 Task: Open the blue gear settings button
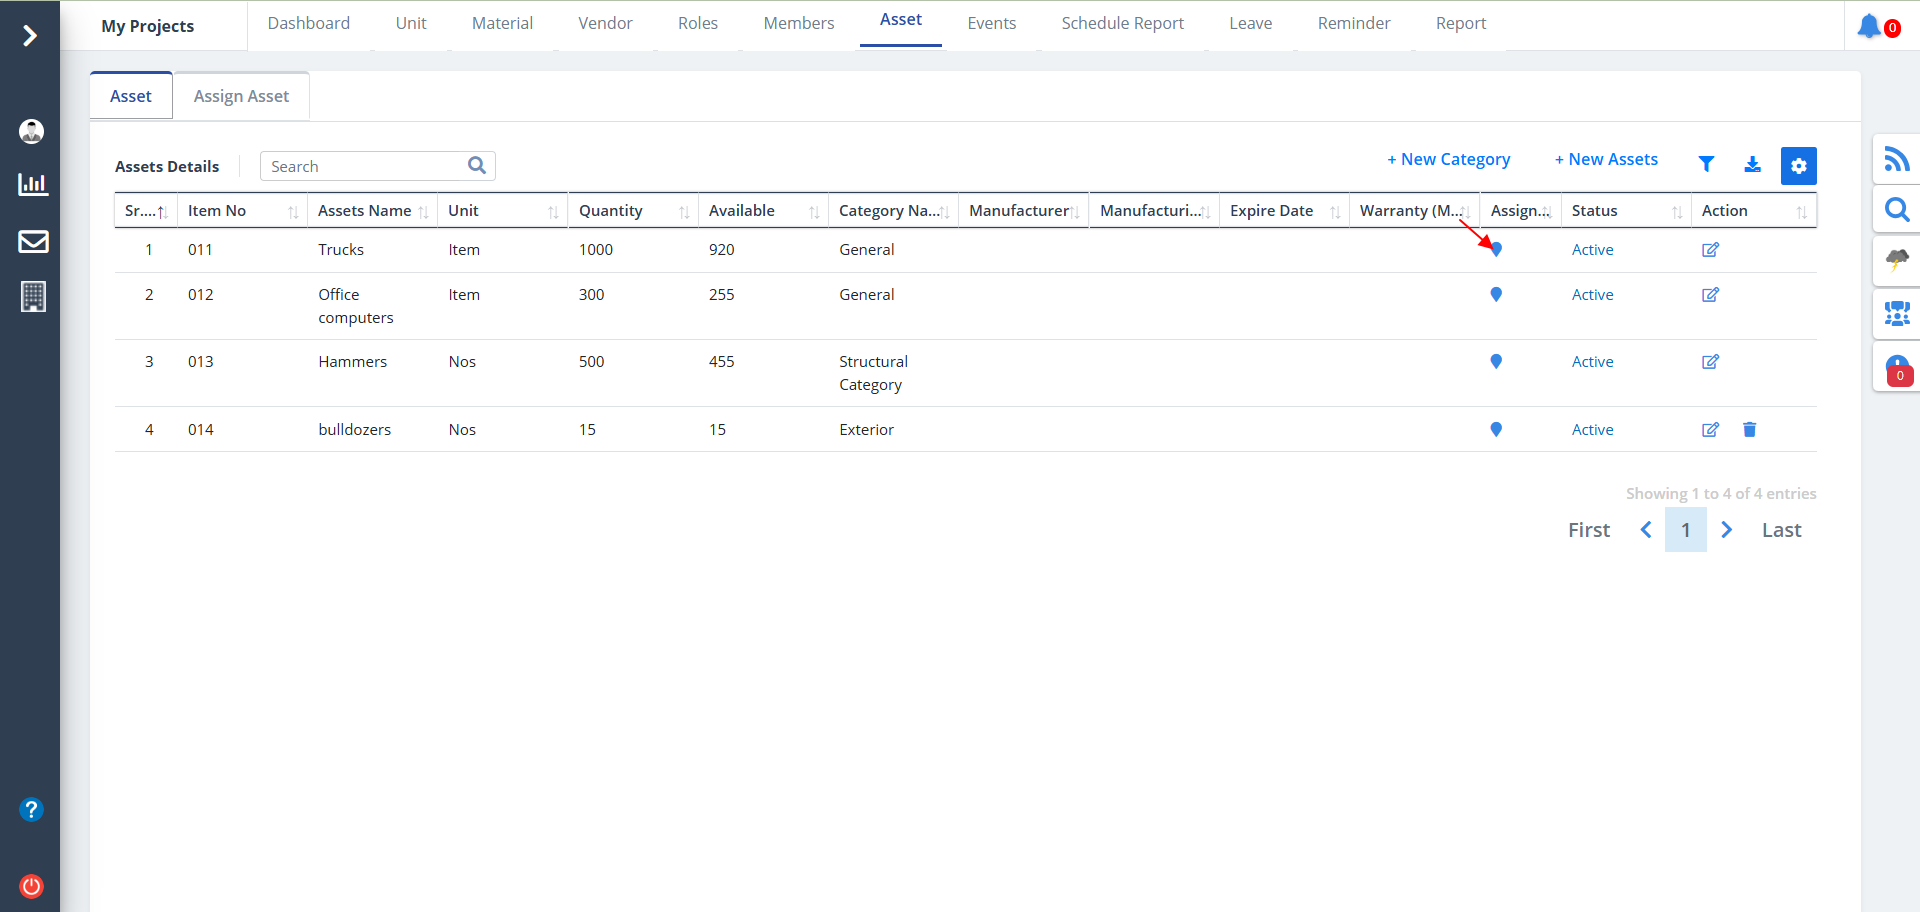click(1798, 166)
